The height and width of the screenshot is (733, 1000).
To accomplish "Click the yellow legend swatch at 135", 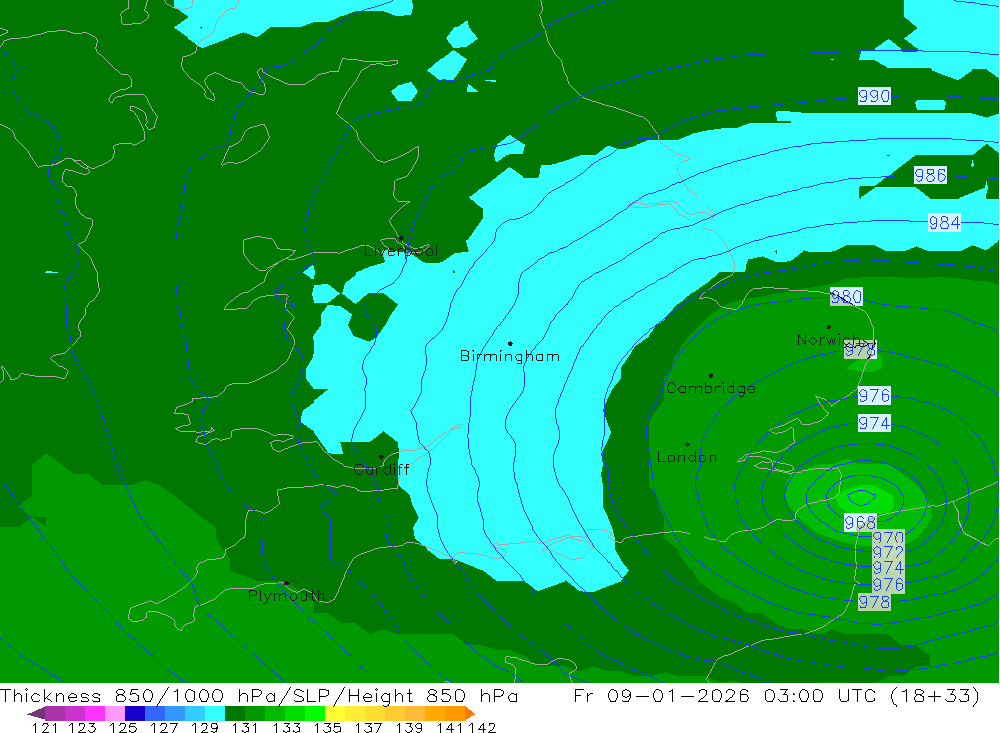I will coord(335,713).
